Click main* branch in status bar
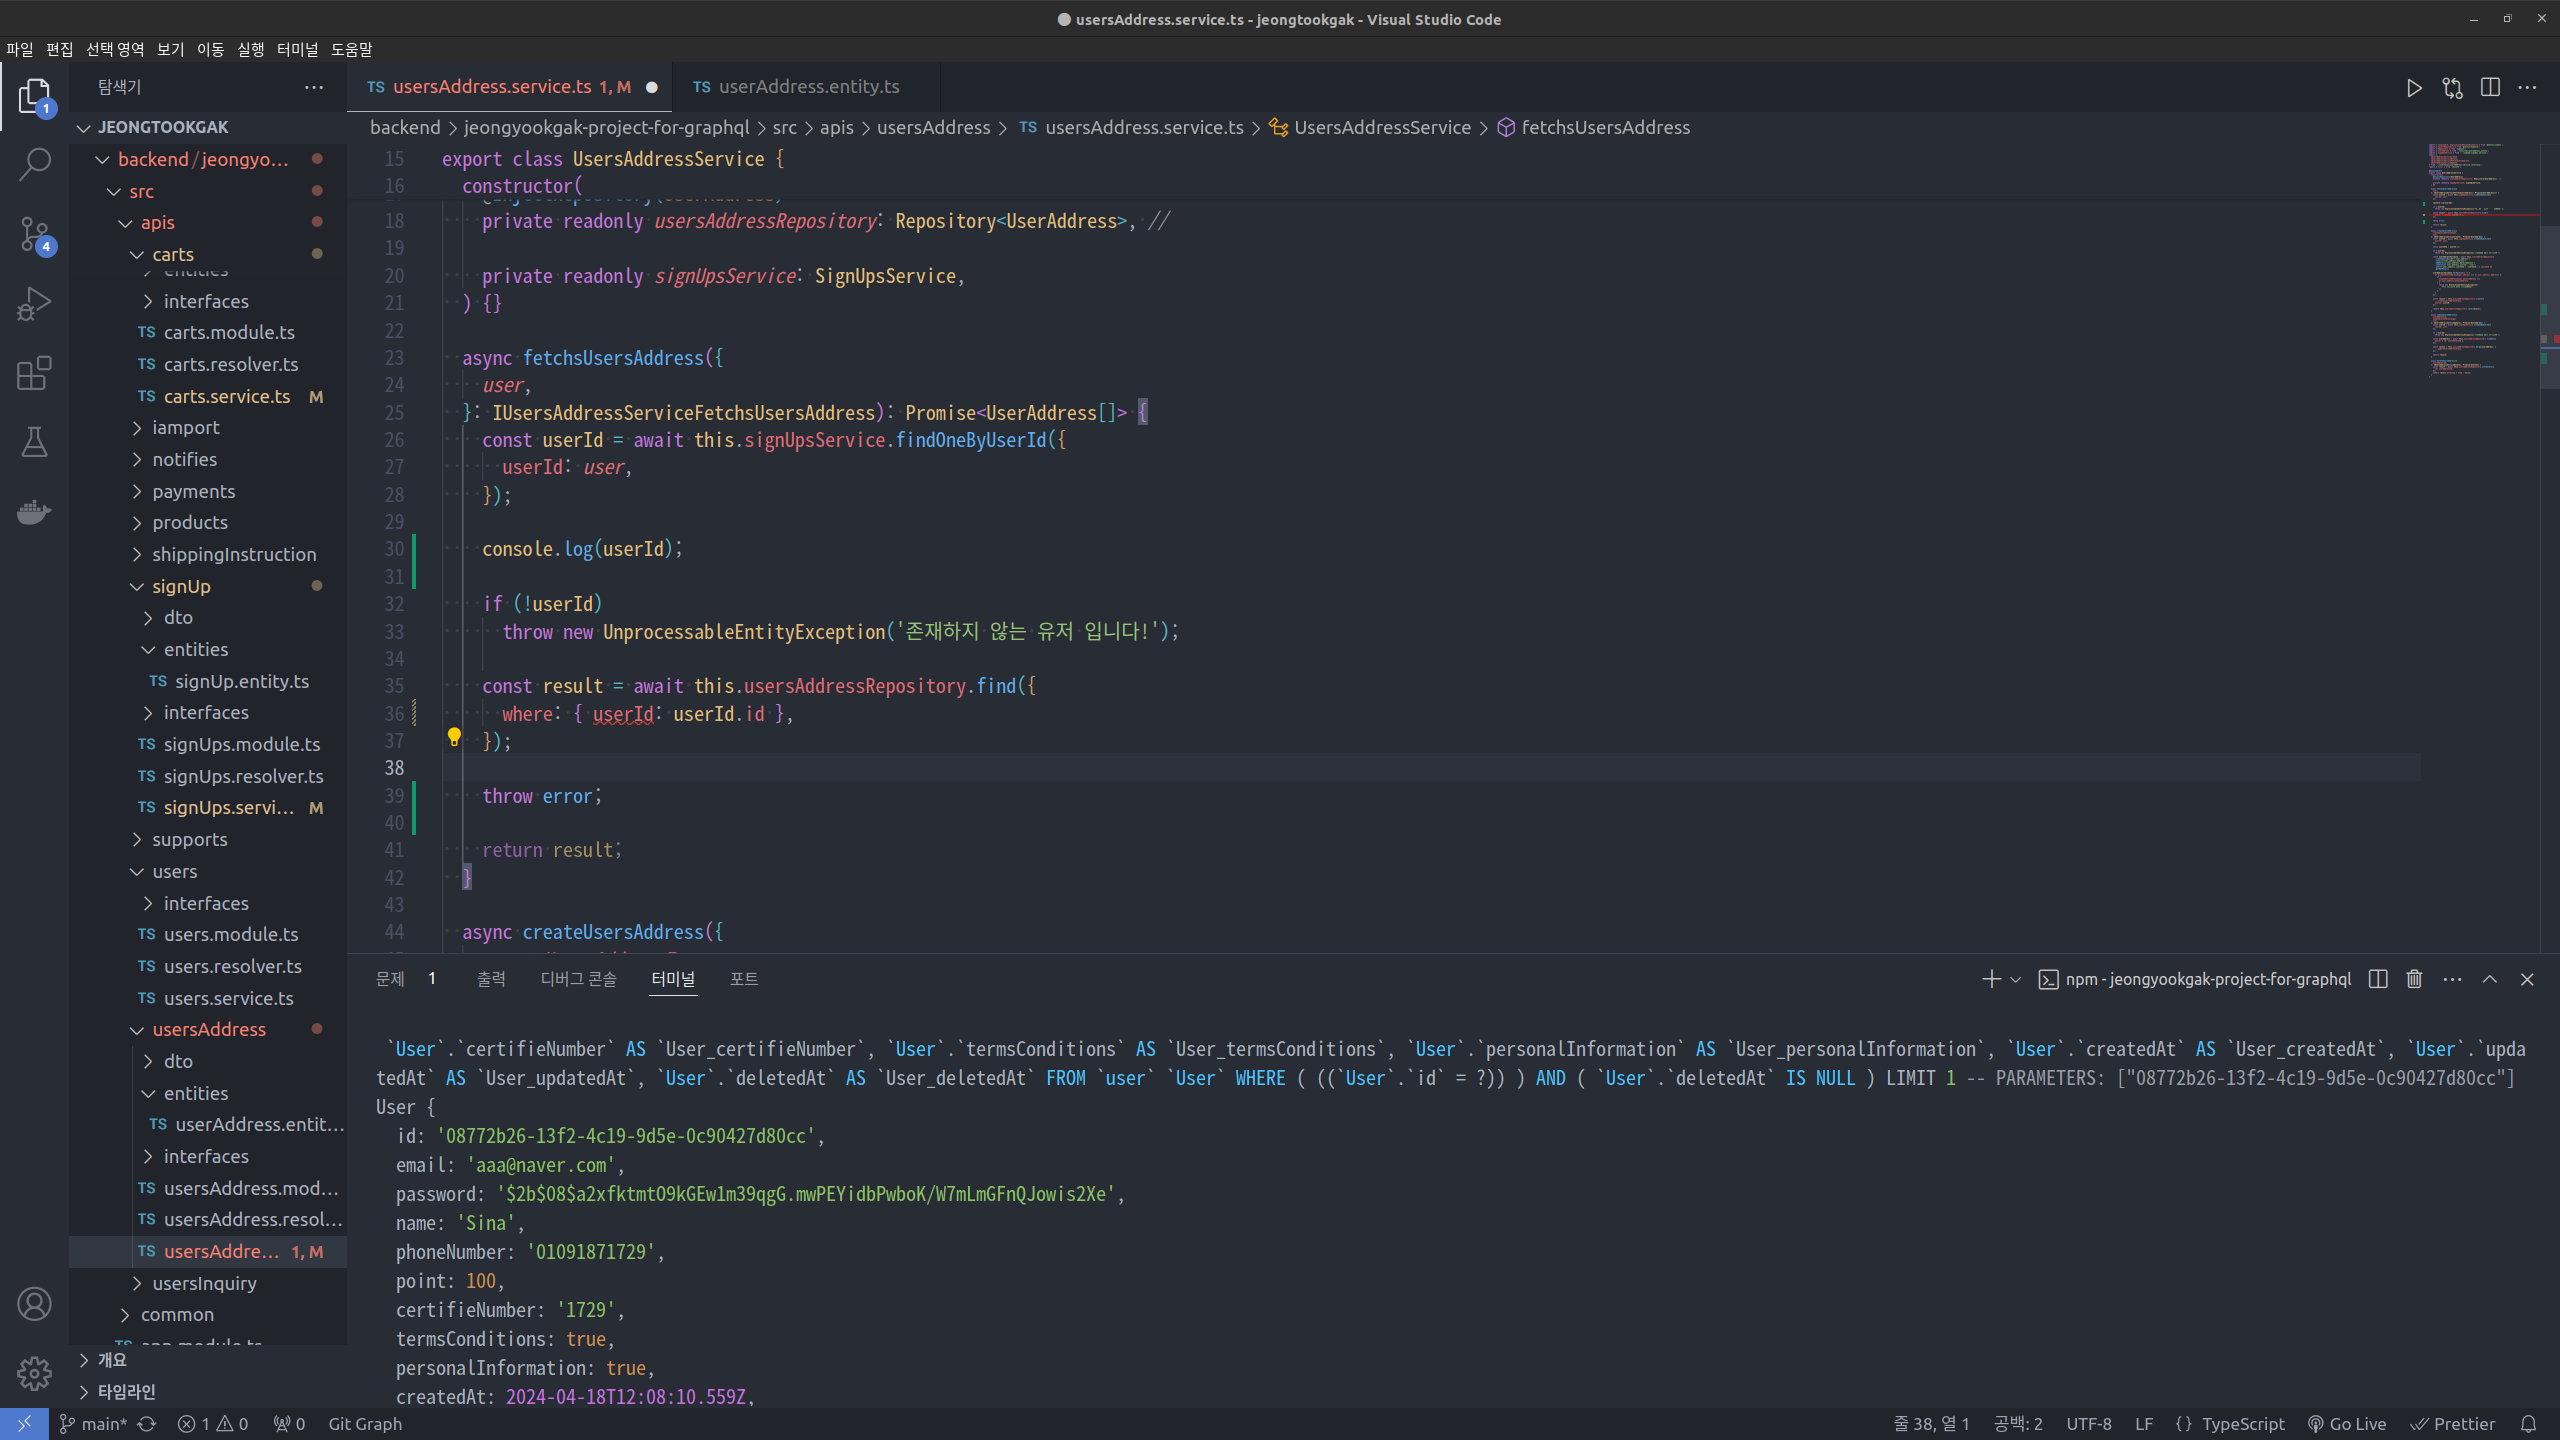2560x1440 pixels. tap(94, 1424)
